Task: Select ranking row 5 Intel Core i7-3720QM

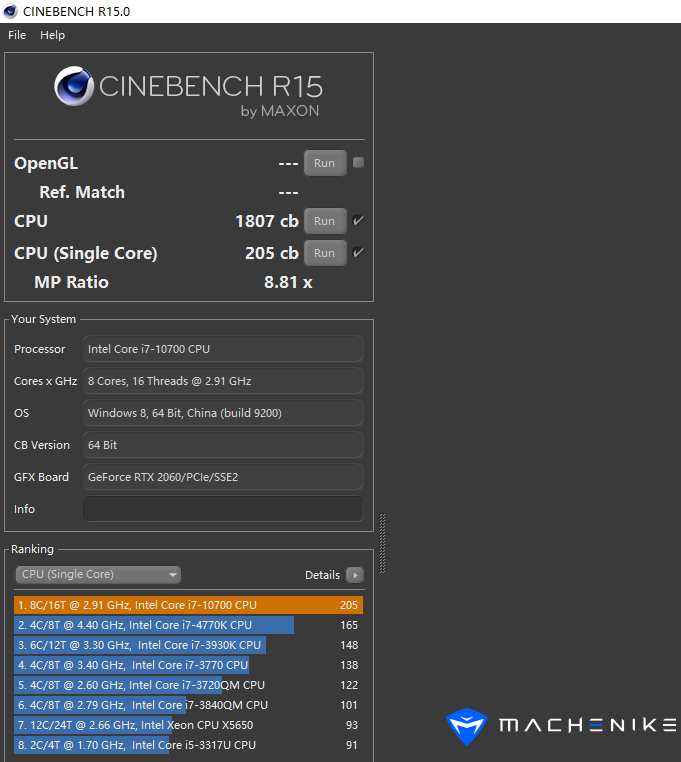Action: click(x=188, y=685)
